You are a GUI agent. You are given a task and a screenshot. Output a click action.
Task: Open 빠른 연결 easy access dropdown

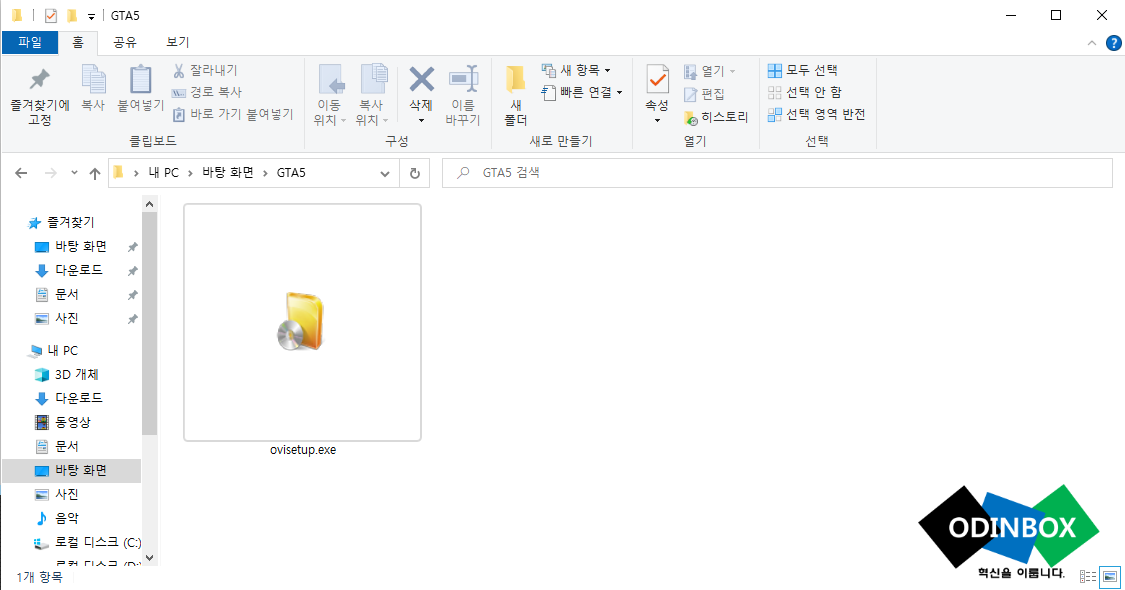pyautogui.click(x=582, y=92)
